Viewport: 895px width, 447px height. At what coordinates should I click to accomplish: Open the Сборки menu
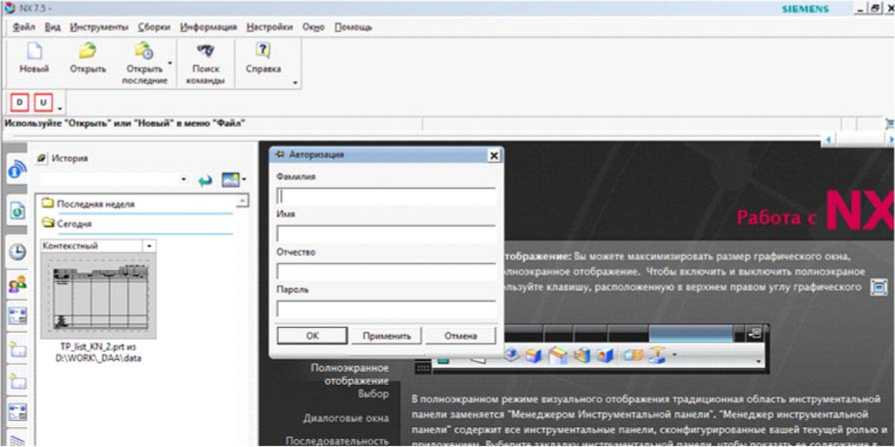coord(154,27)
